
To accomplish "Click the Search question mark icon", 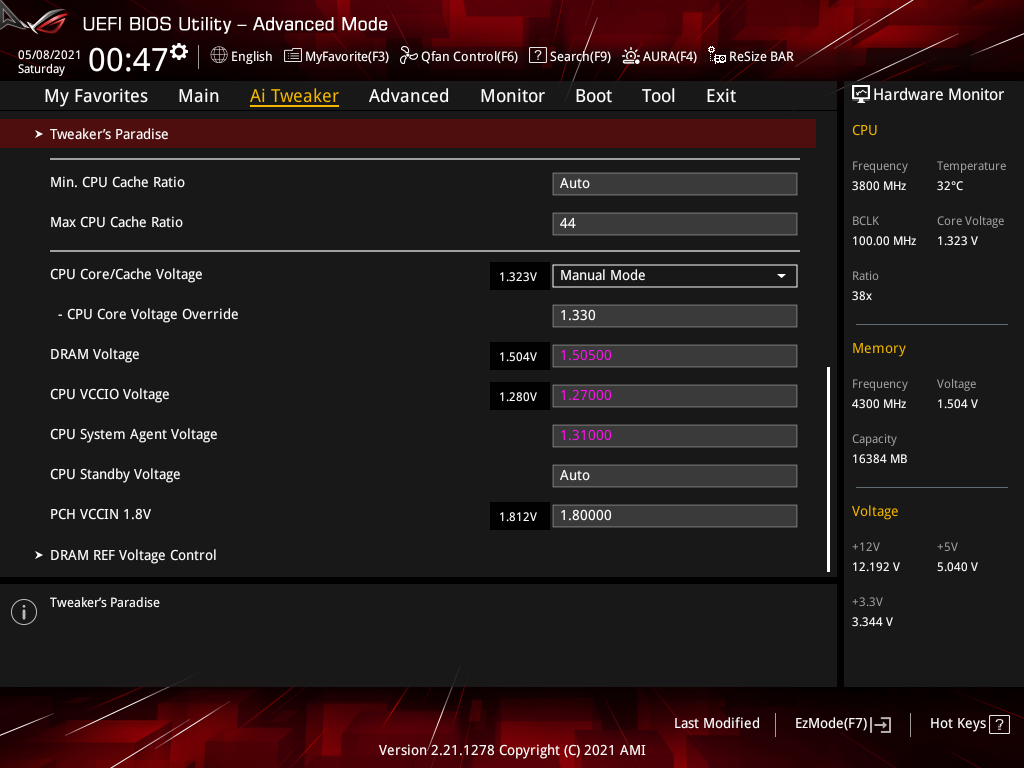I will (537, 56).
